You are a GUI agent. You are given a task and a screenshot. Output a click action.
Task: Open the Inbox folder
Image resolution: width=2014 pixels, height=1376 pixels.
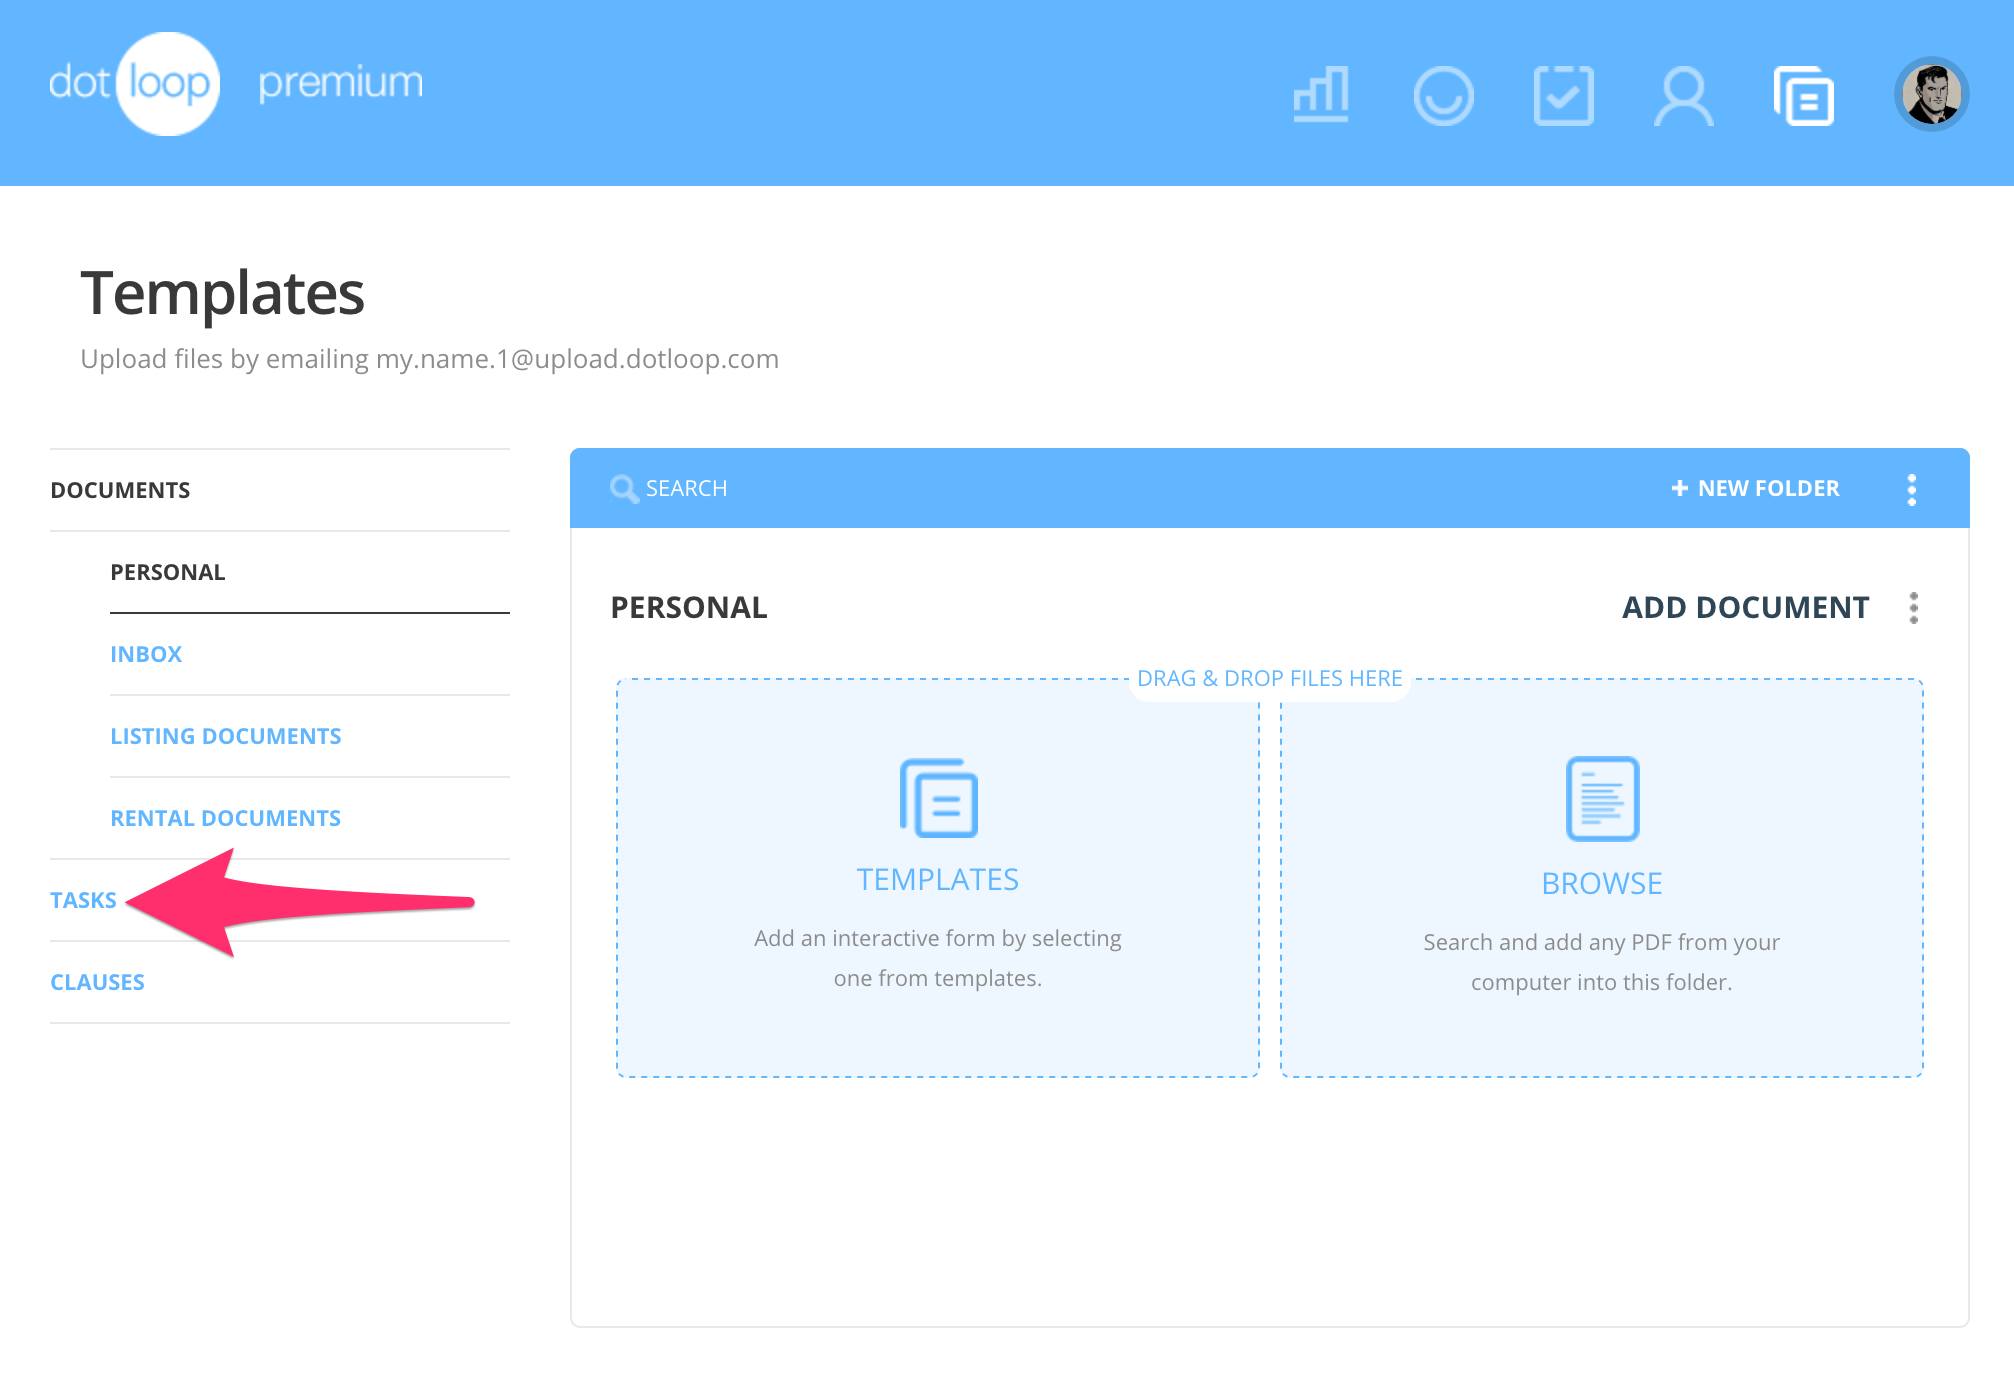146,654
